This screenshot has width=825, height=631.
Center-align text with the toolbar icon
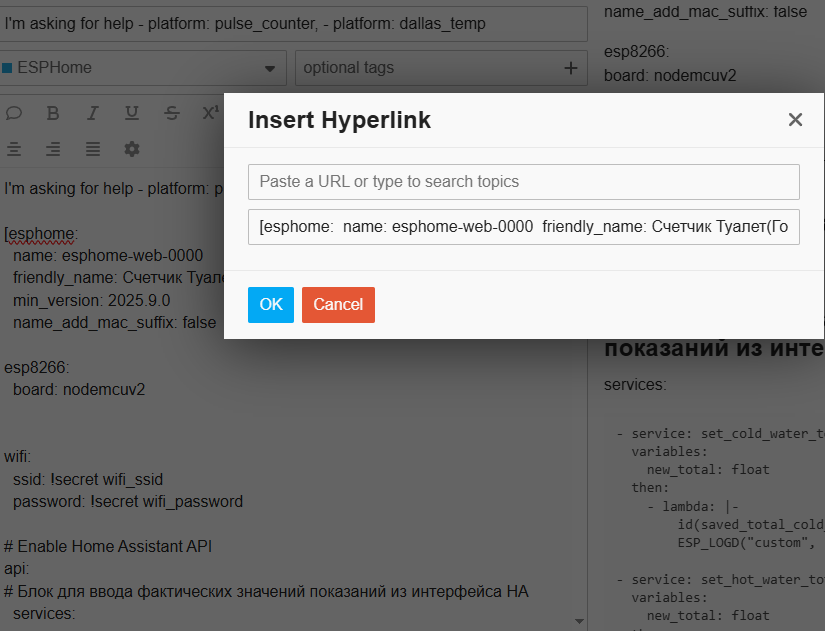(x=14, y=149)
